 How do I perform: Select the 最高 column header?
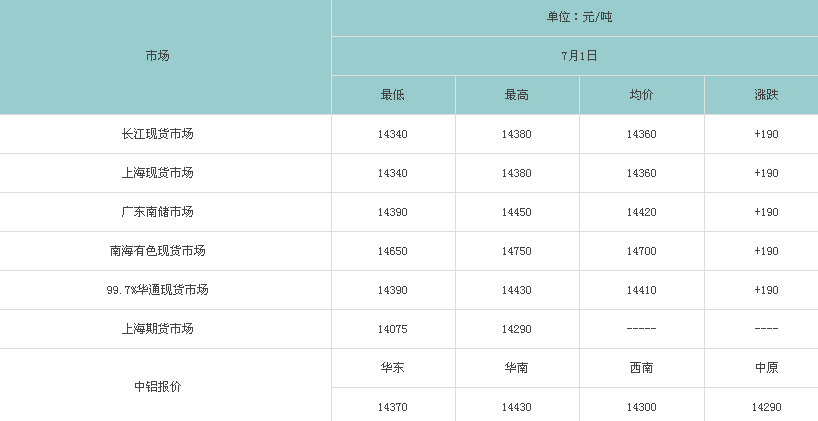click(516, 95)
